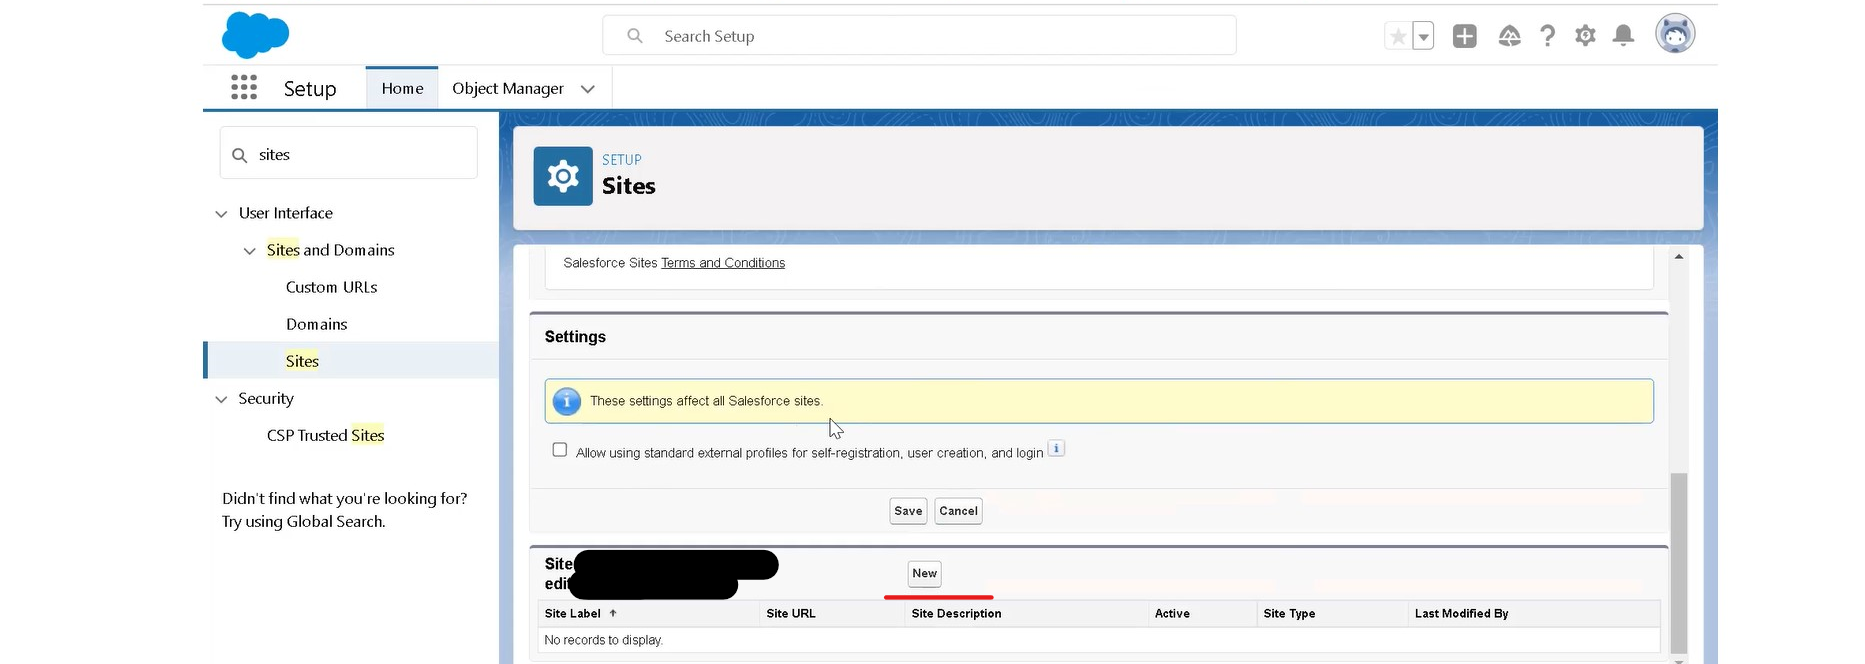Click the Last Modified By column header
Image resolution: width=1865 pixels, height=664 pixels.
point(1461,614)
